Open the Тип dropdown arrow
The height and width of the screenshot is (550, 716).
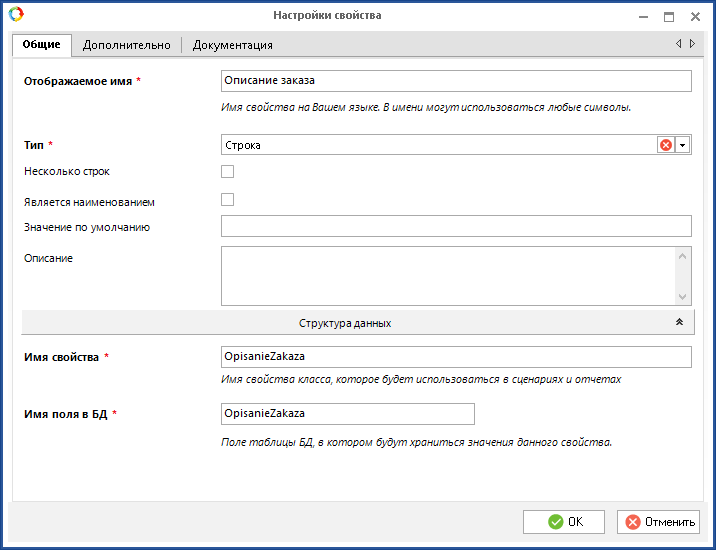coord(682,145)
